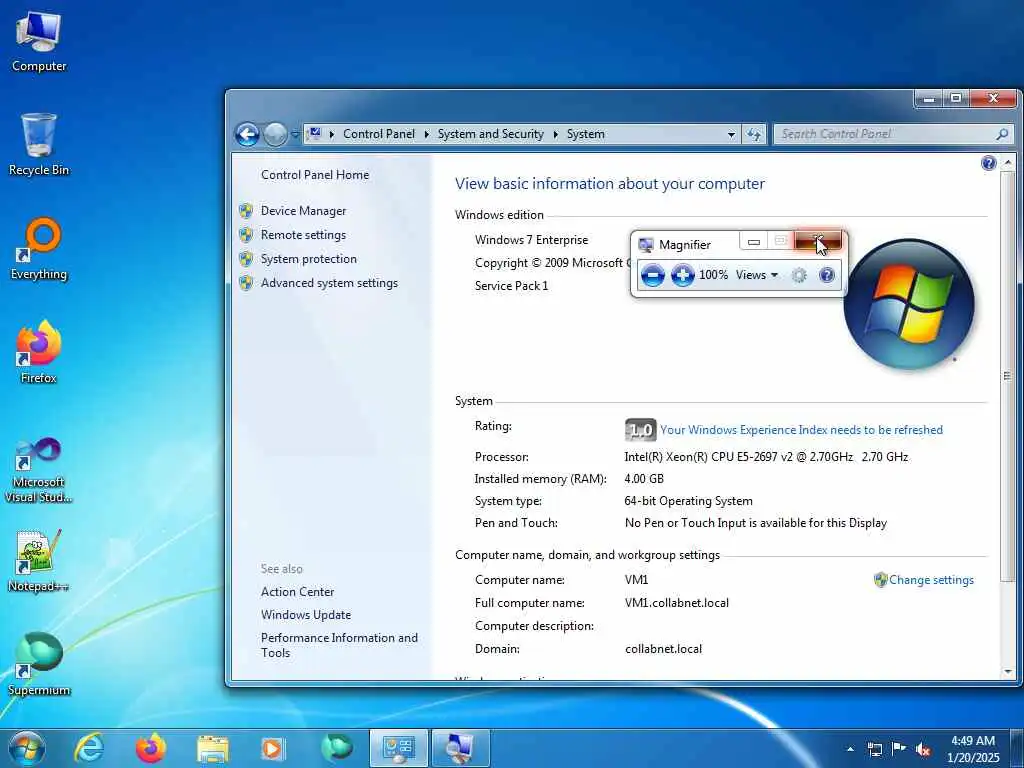Open Firefox from the taskbar
Screen dimensions: 1024x768
coord(150,748)
